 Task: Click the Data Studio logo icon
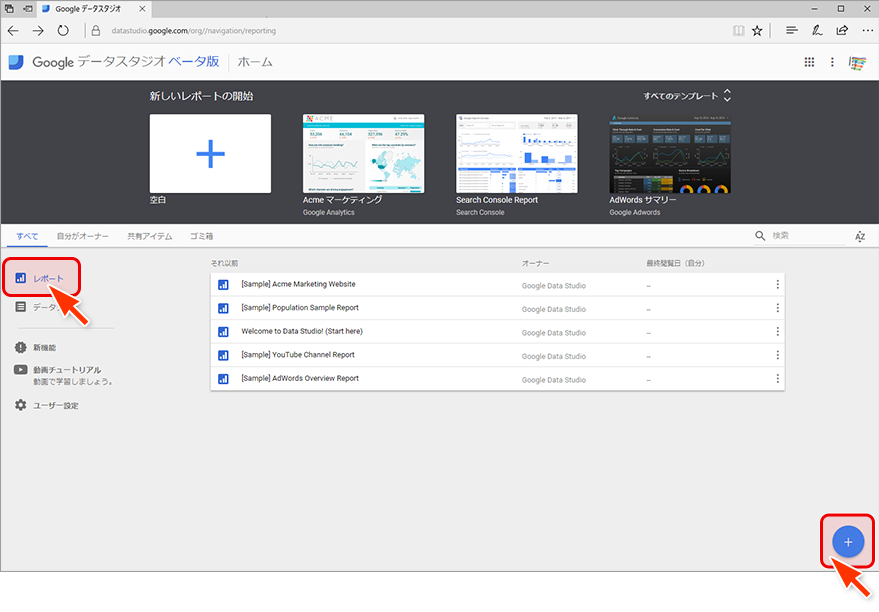coord(16,62)
